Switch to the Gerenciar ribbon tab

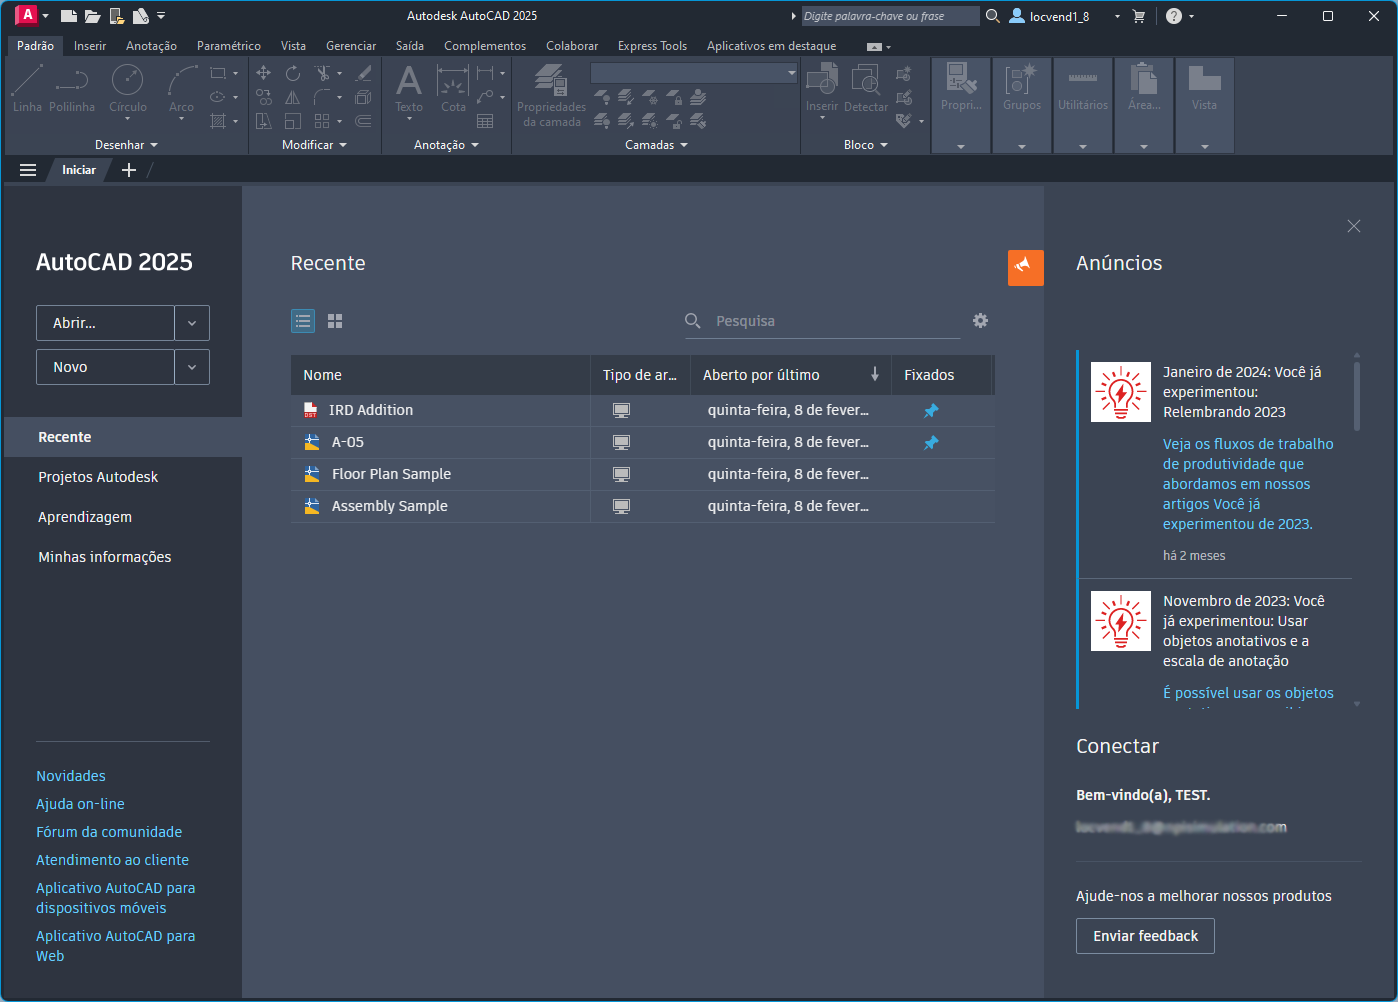(351, 46)
